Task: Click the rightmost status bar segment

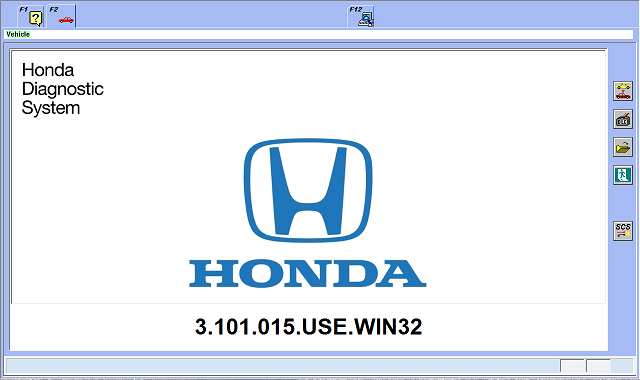Action: coord(622,366)
